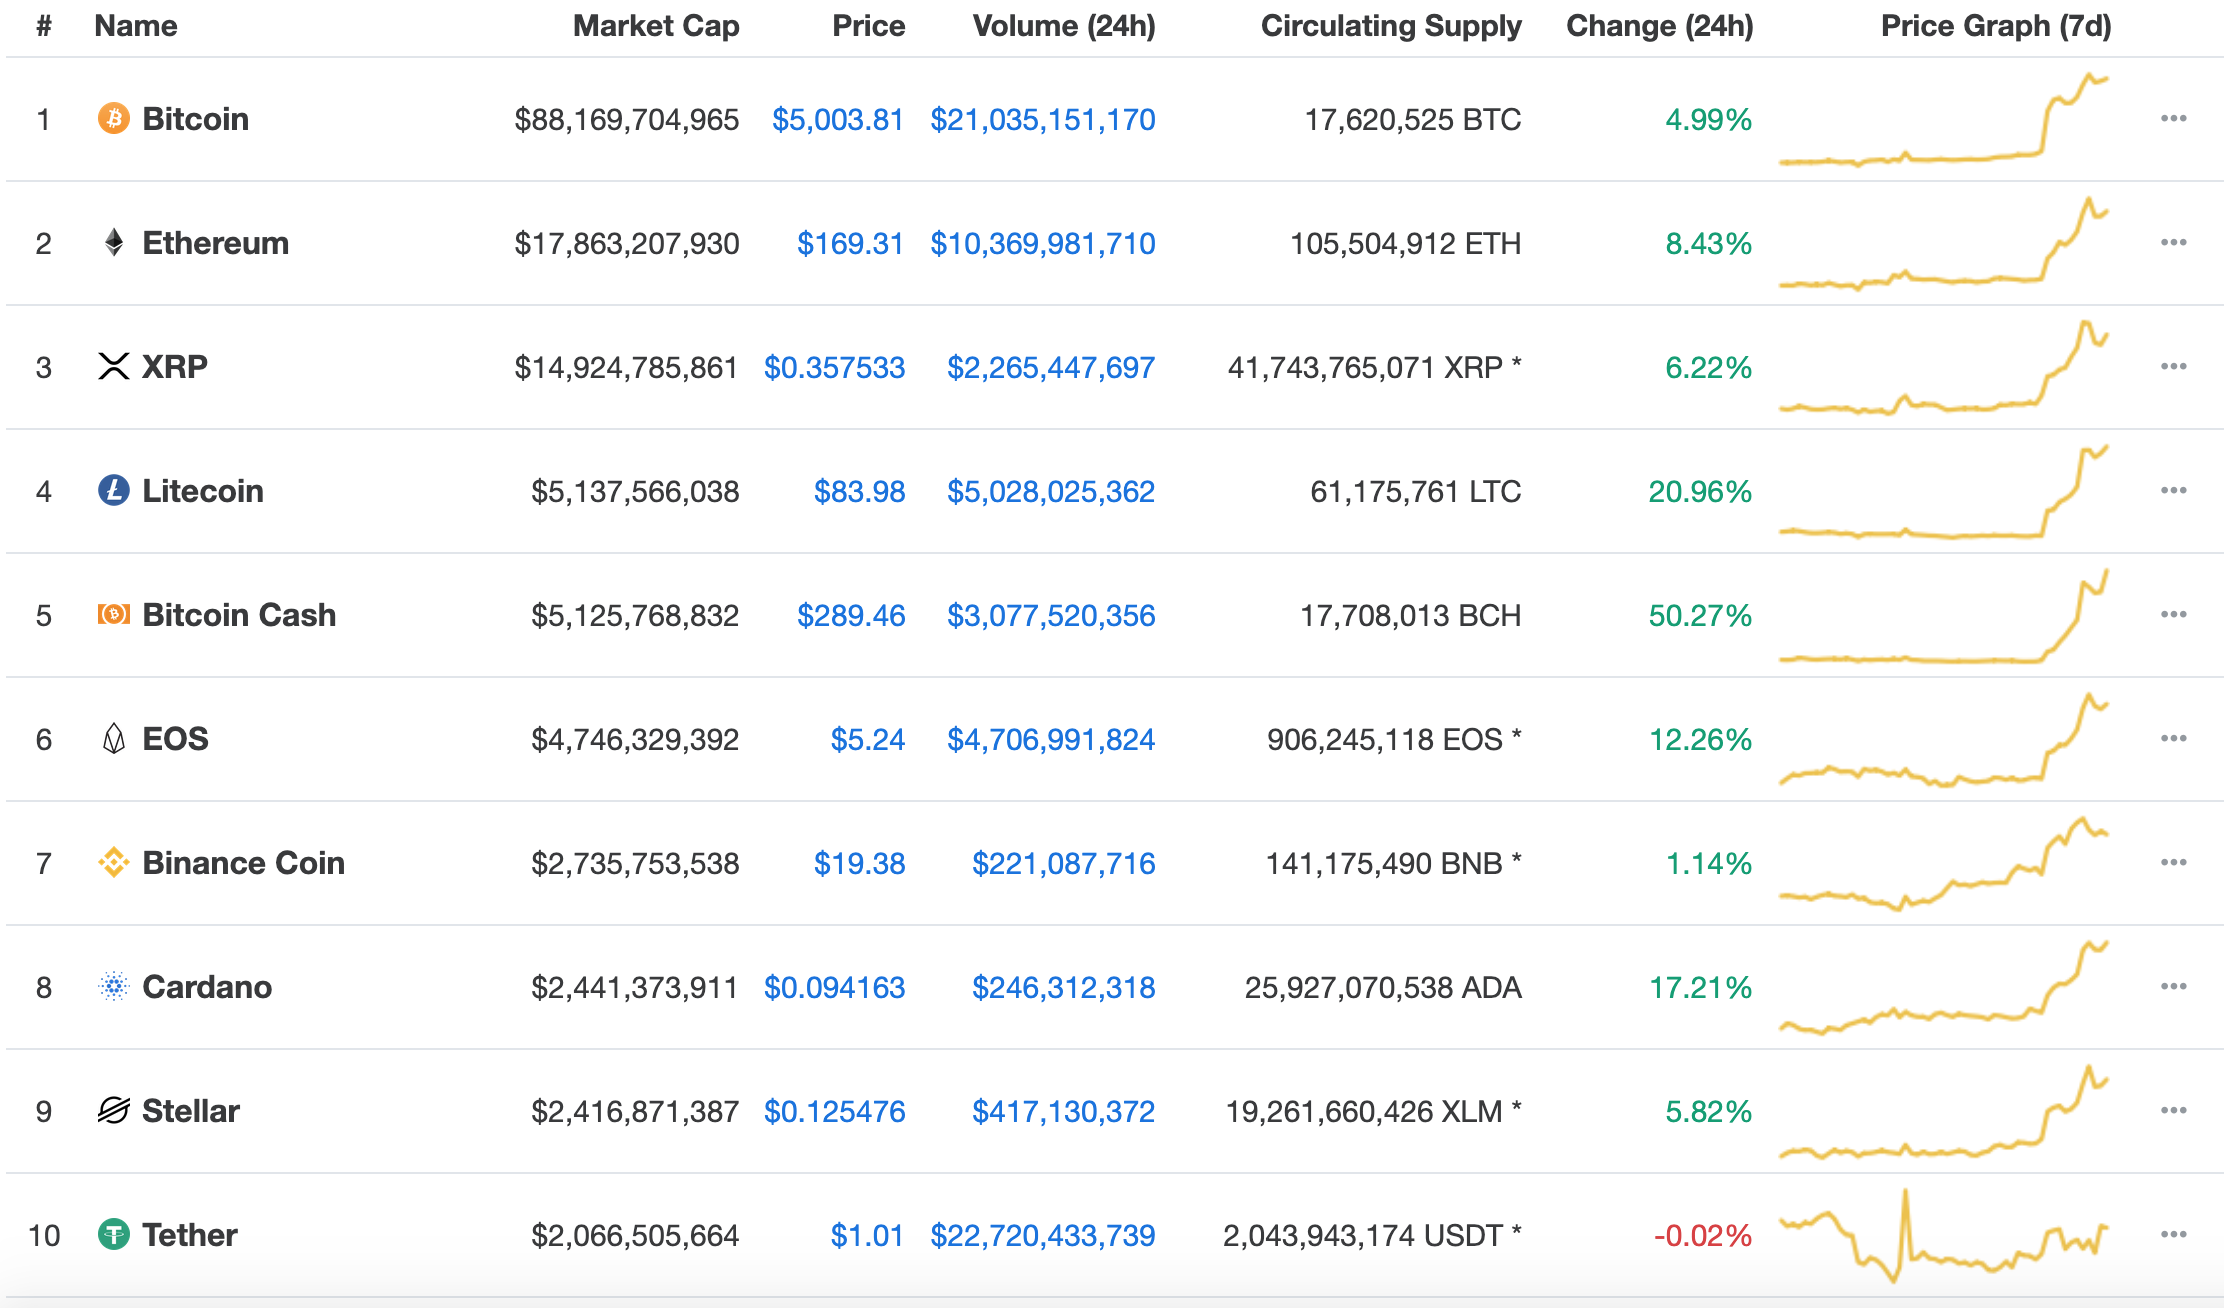Open the three-dot menu for Cardano
The height and width of the screenshot is (1308, 2224).
(x=2173, y=986)
